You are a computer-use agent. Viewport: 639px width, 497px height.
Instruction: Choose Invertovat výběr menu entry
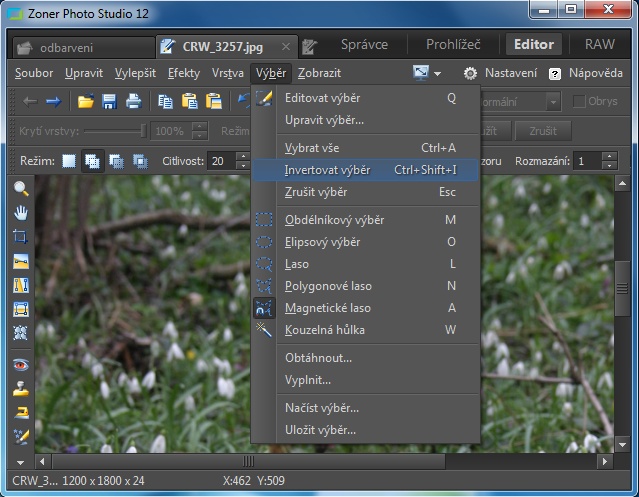coord(365,170)
